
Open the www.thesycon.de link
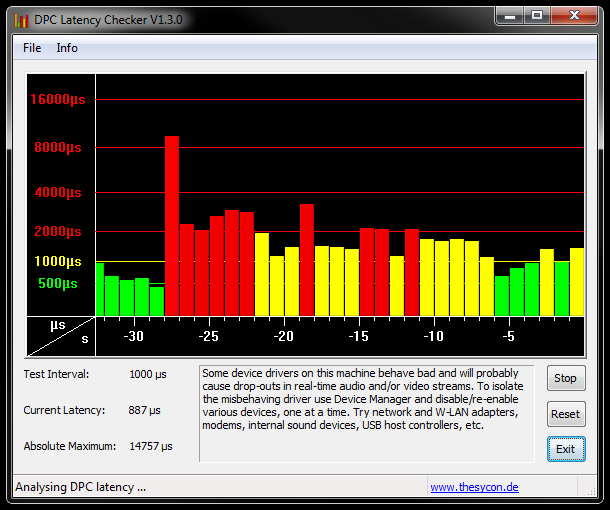coord(474,487)
